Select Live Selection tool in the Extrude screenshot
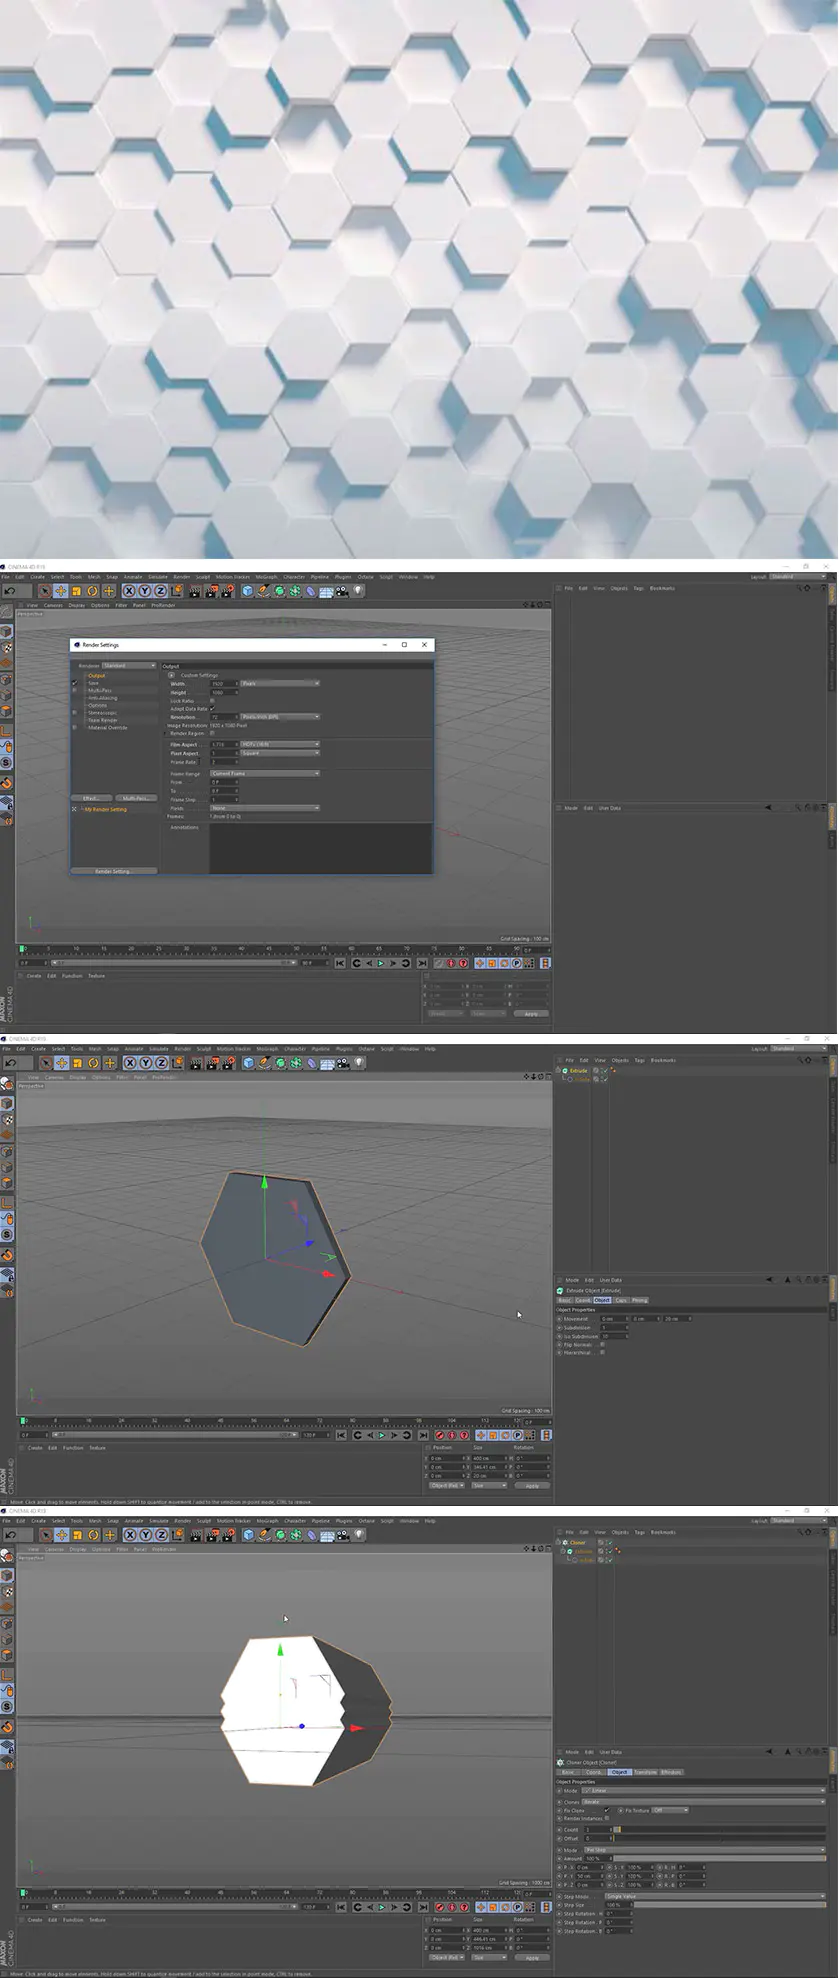Screen dimensions: 839x1978 click(x=46, y=1063)
